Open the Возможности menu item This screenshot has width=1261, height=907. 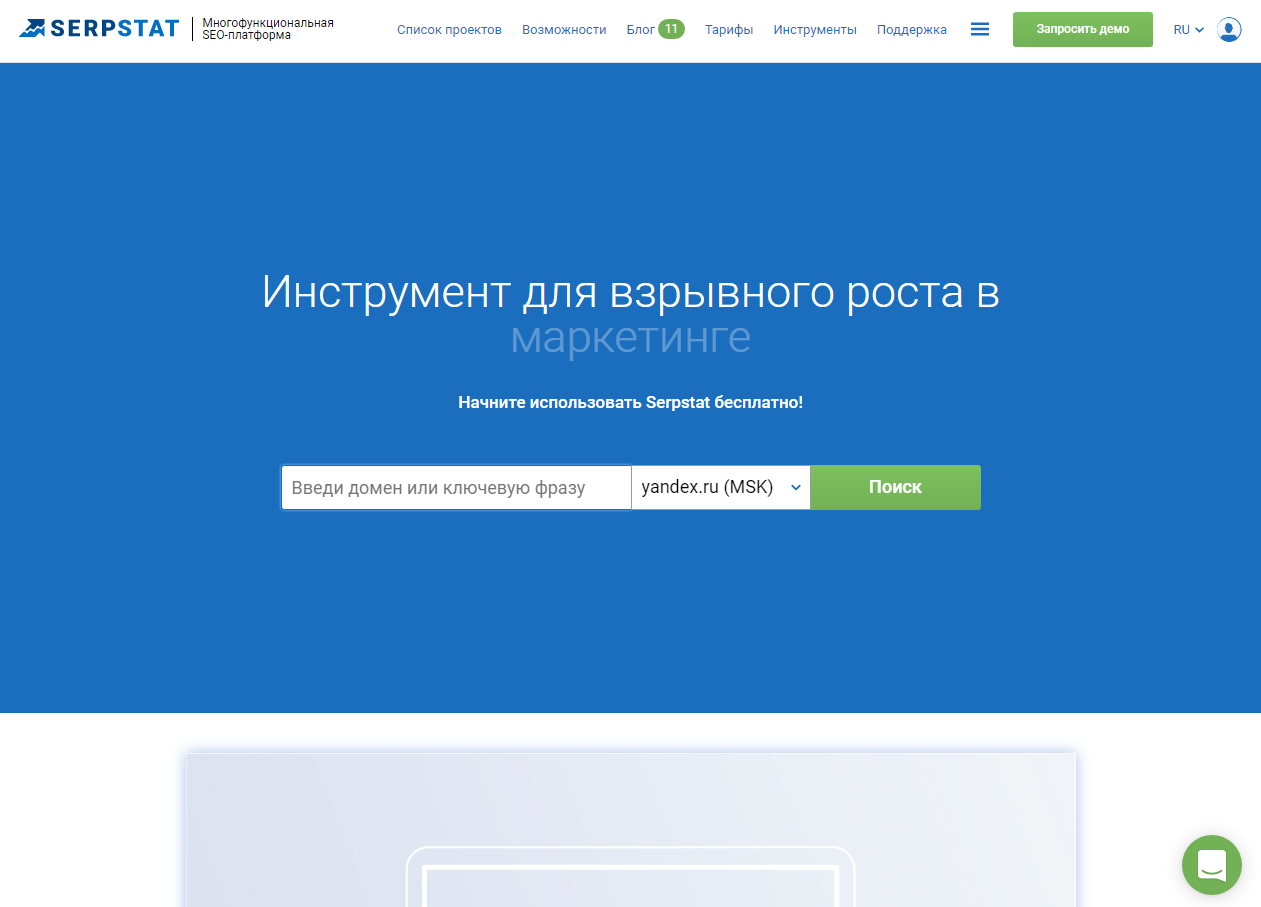pos(564,30)
